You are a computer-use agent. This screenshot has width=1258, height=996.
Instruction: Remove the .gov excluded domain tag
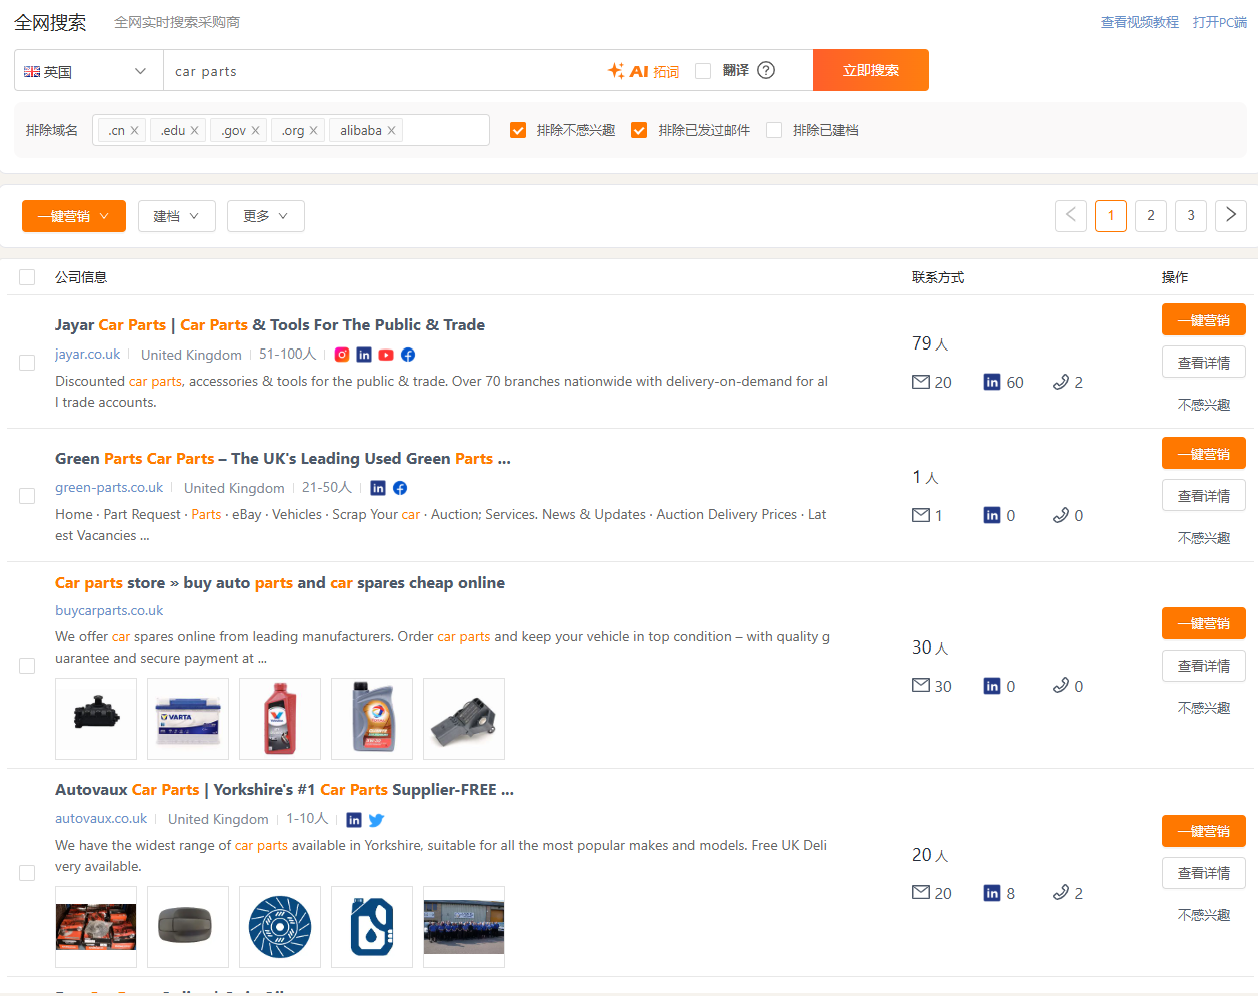point(255,131)
